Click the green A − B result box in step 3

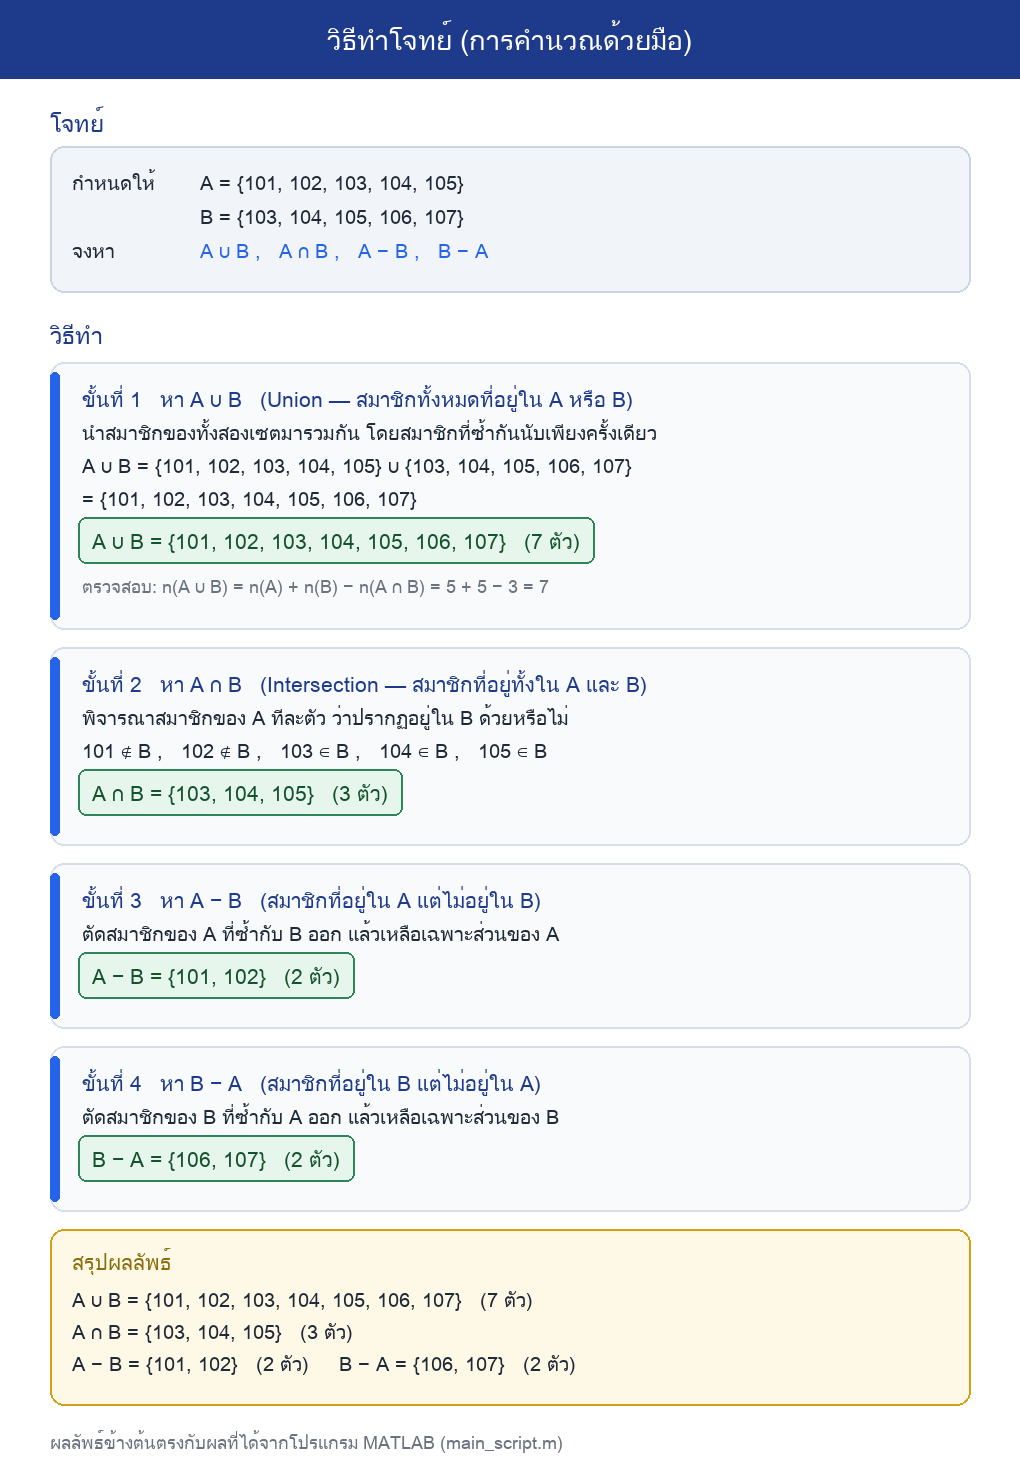pos(216,976)
